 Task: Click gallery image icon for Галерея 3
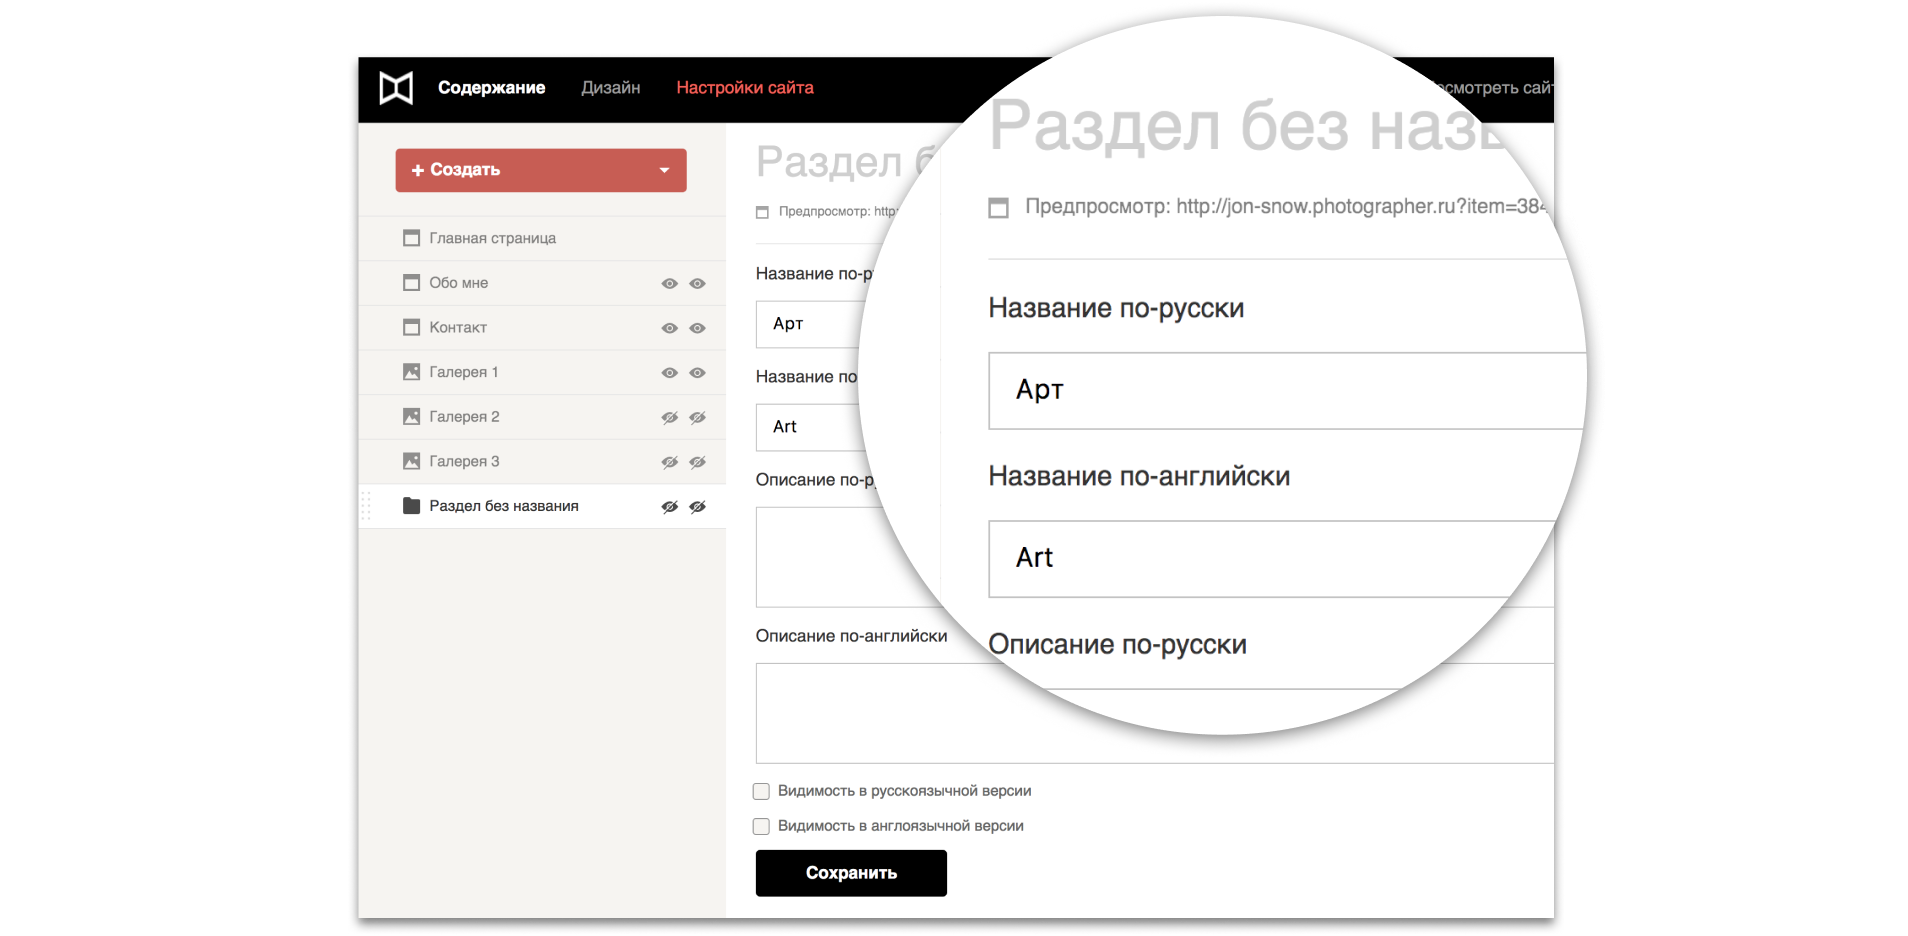point(411,461)
